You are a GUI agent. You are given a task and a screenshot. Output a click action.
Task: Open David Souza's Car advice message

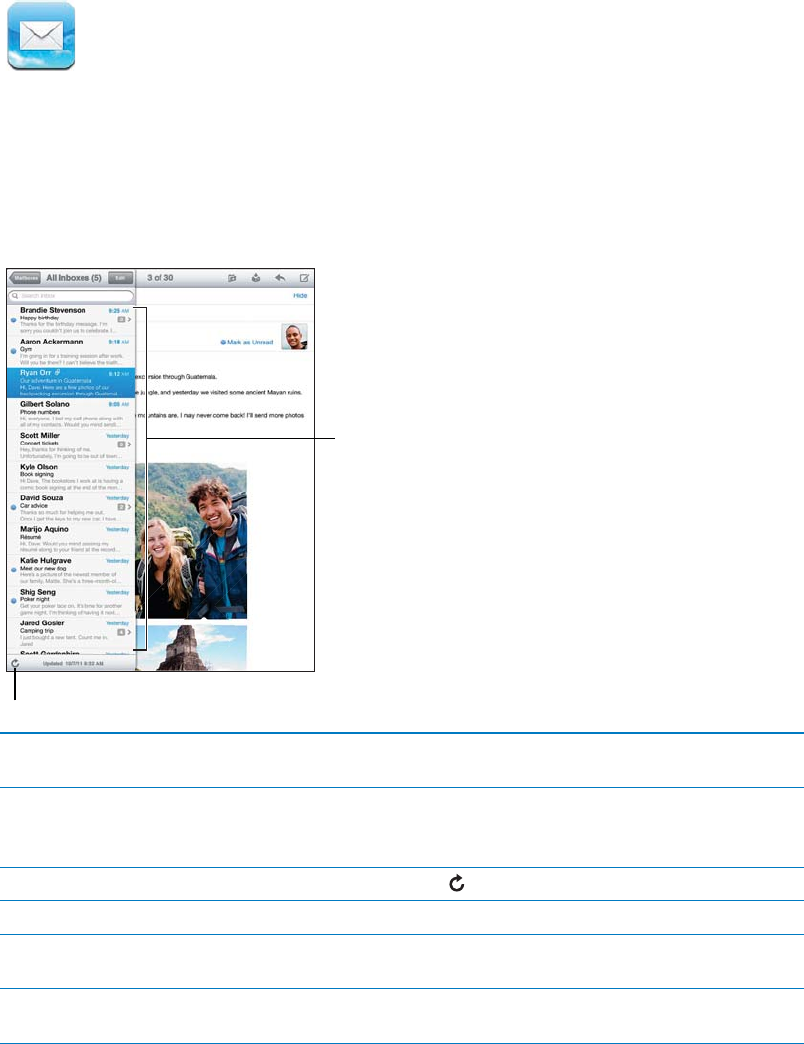click(71, 508)
